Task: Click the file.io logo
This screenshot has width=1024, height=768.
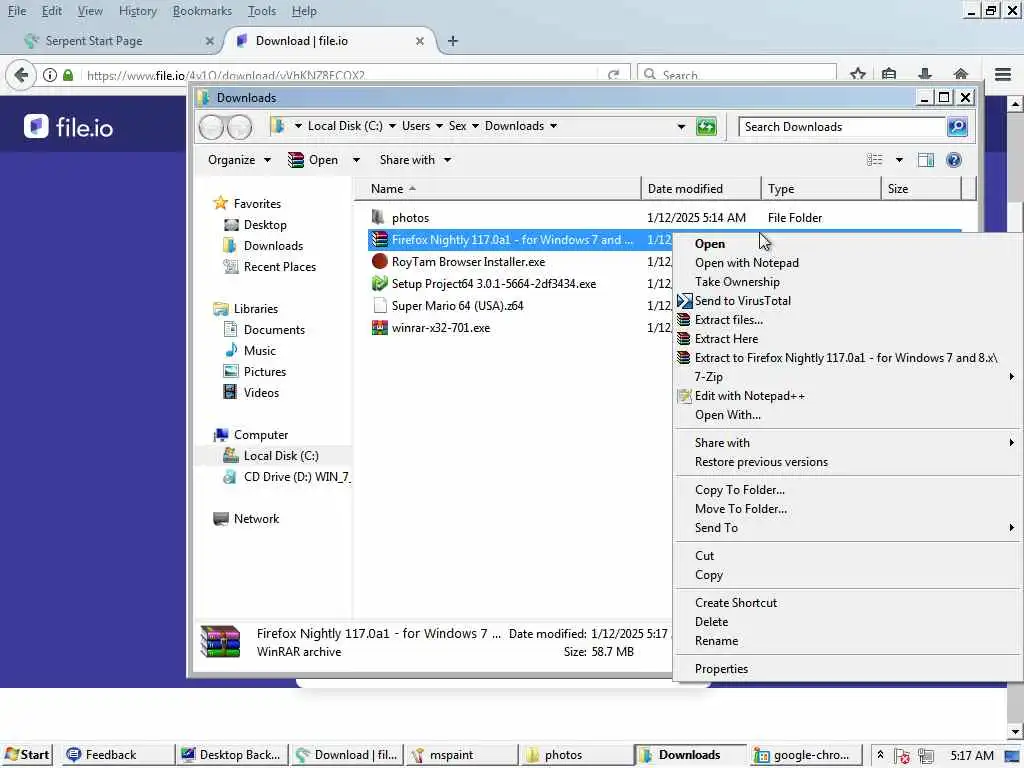Action: [69, 127]
